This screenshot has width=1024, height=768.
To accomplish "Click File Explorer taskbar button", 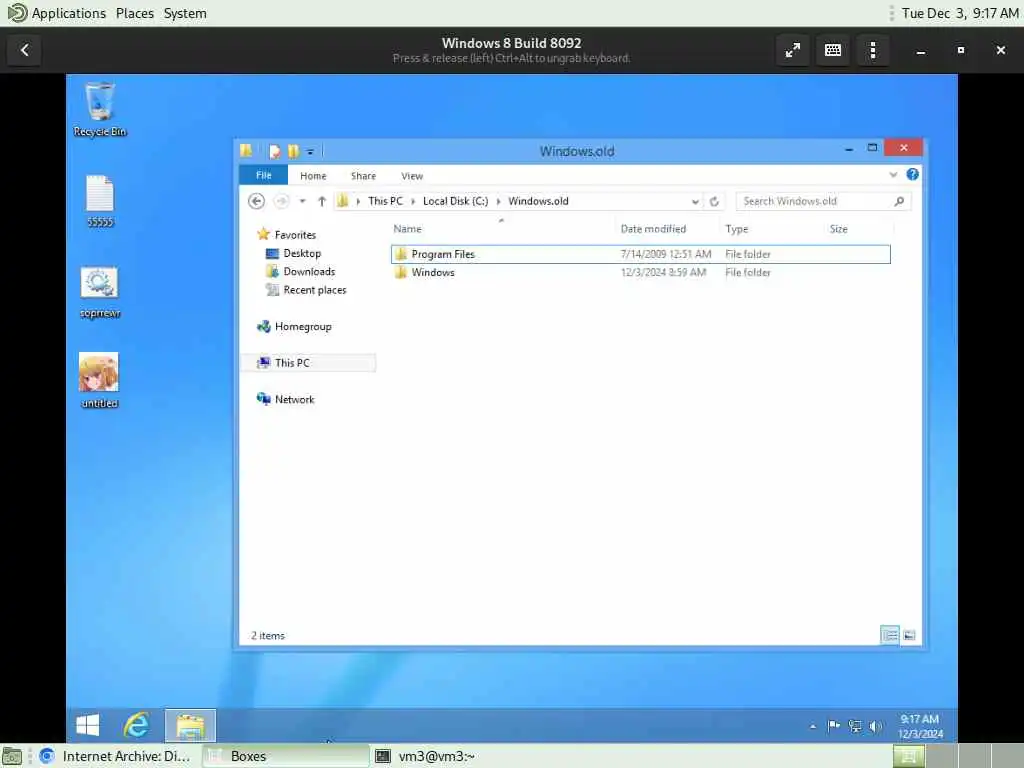I will pyautogui.click(x=190, y=725).
